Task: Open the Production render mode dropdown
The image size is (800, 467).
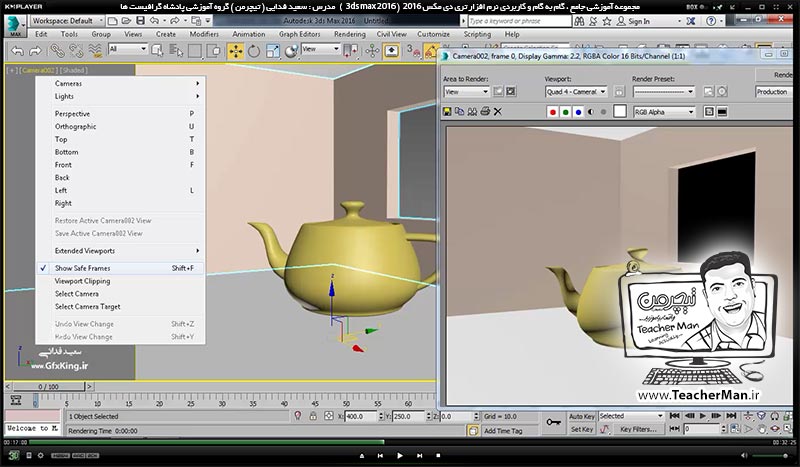Action: point(773,92)
